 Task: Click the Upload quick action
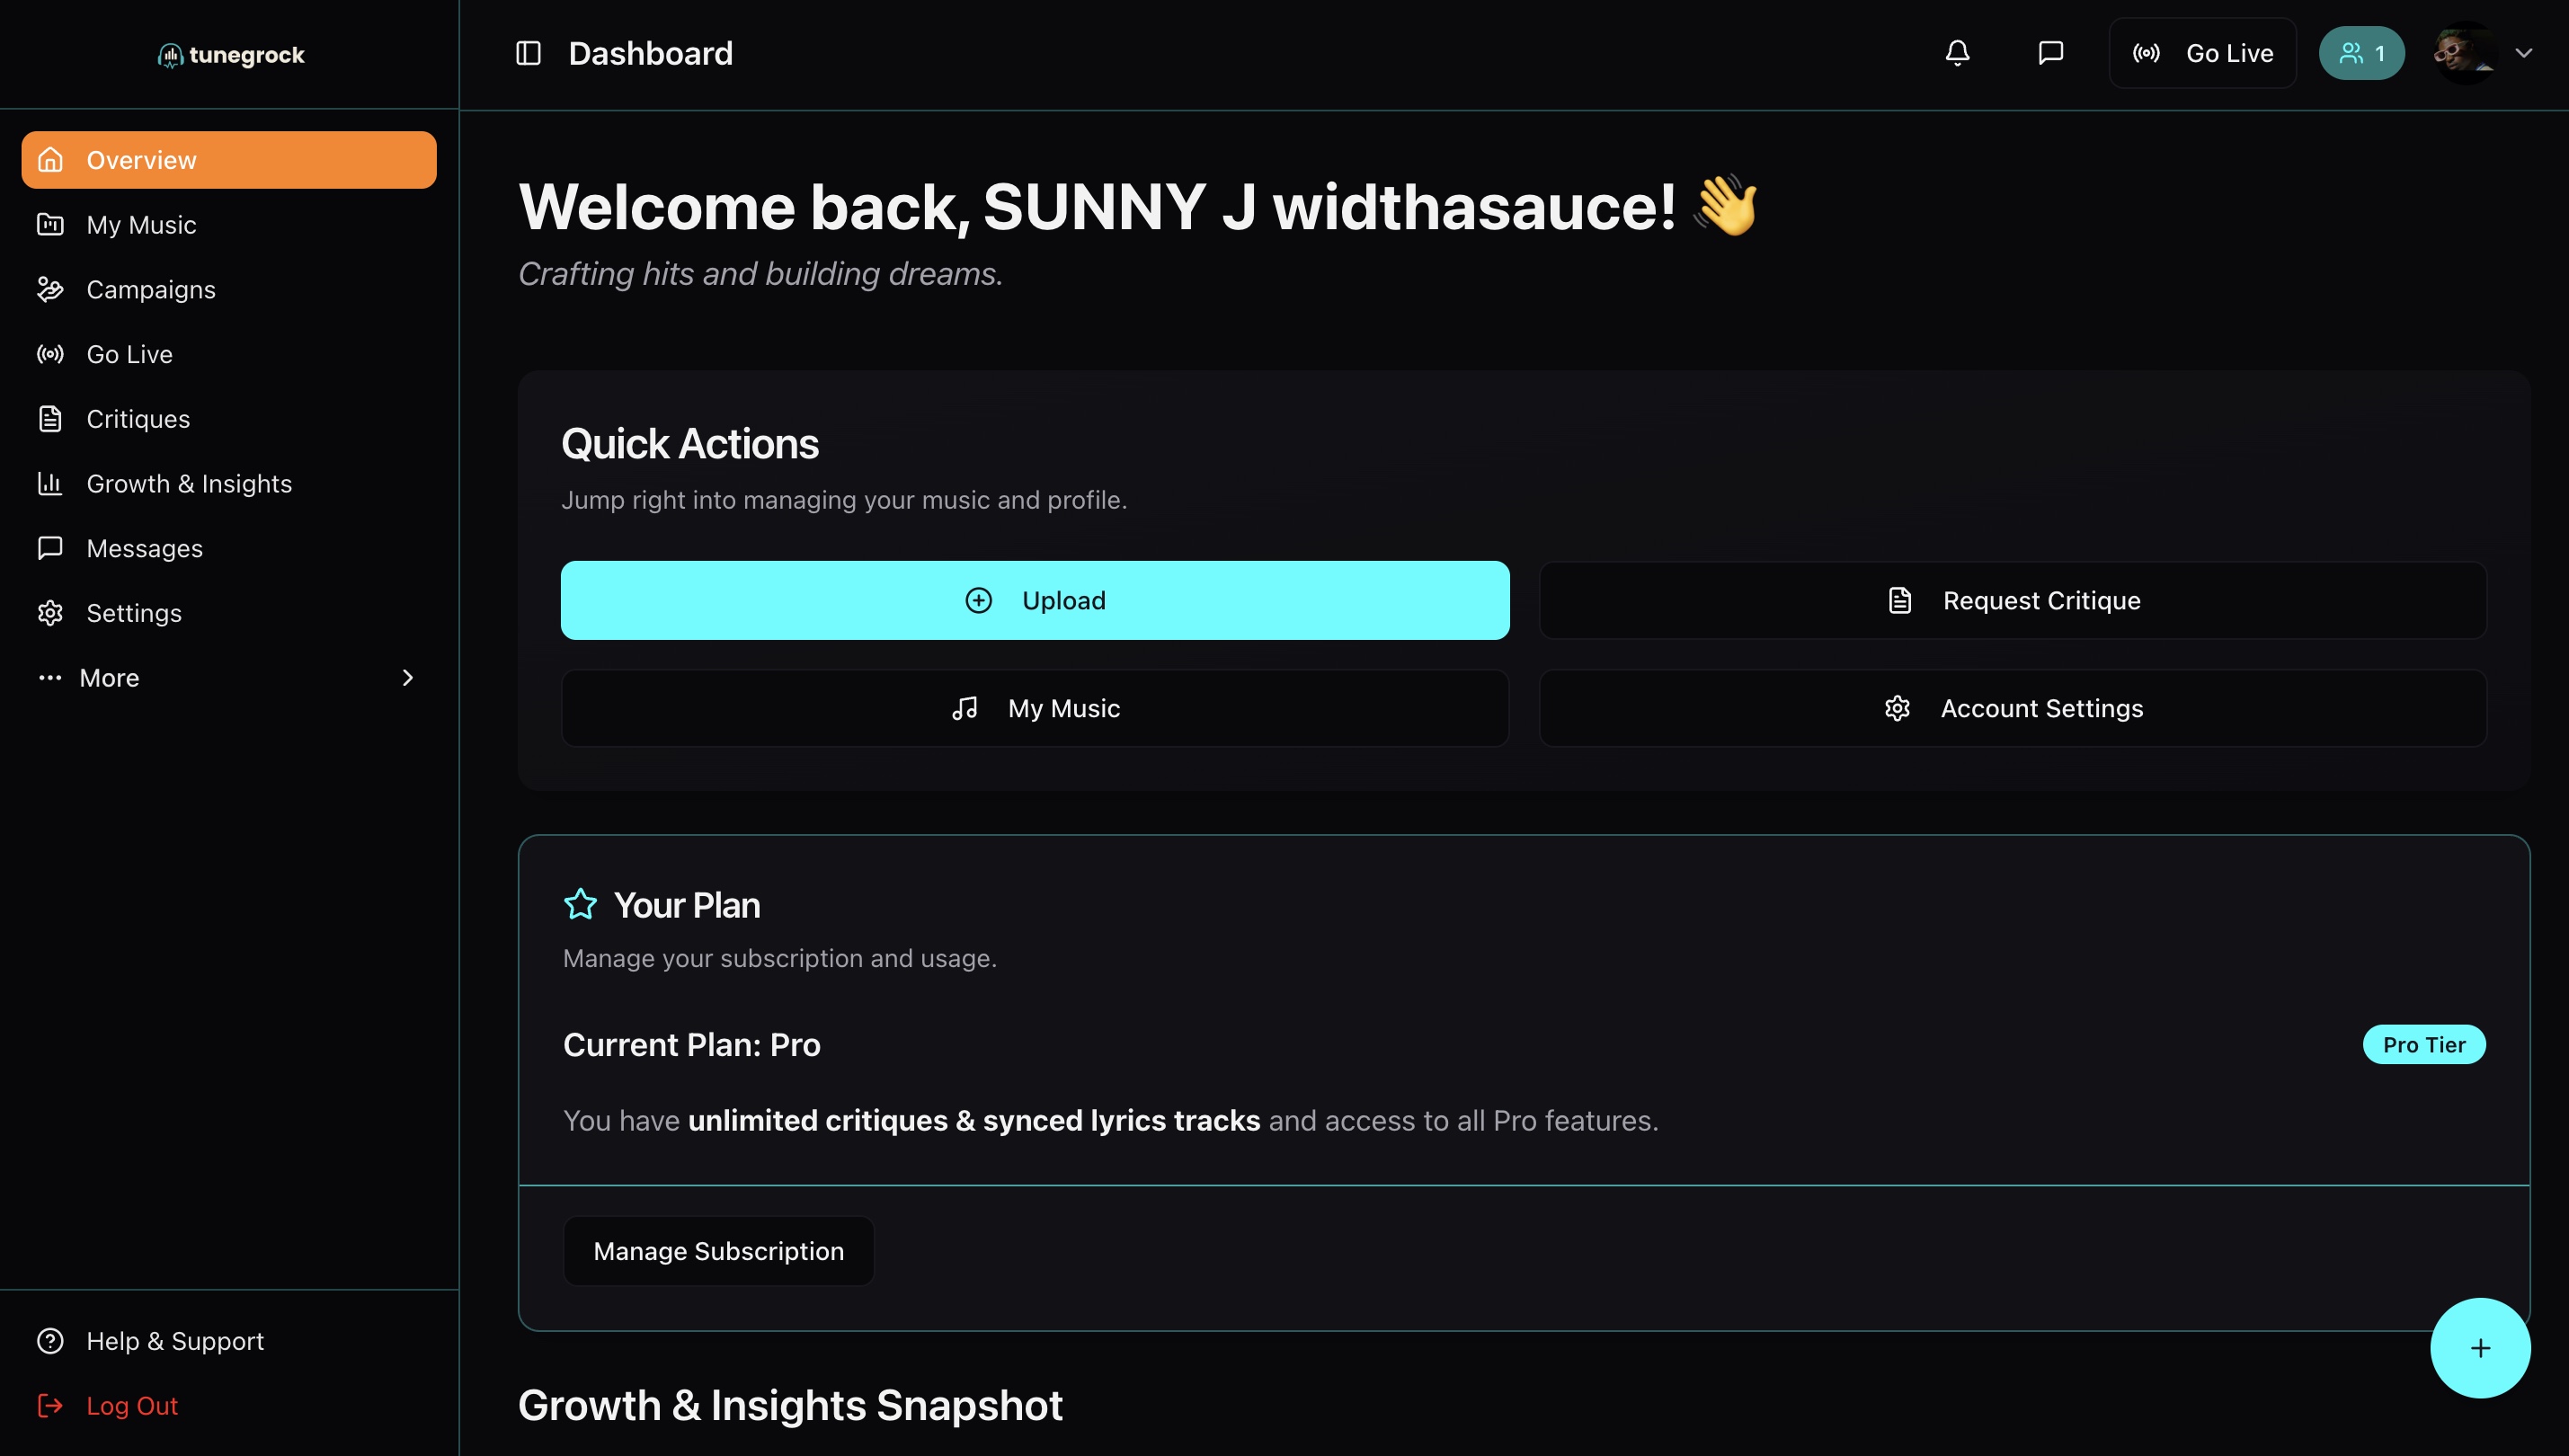(1034, 599)
